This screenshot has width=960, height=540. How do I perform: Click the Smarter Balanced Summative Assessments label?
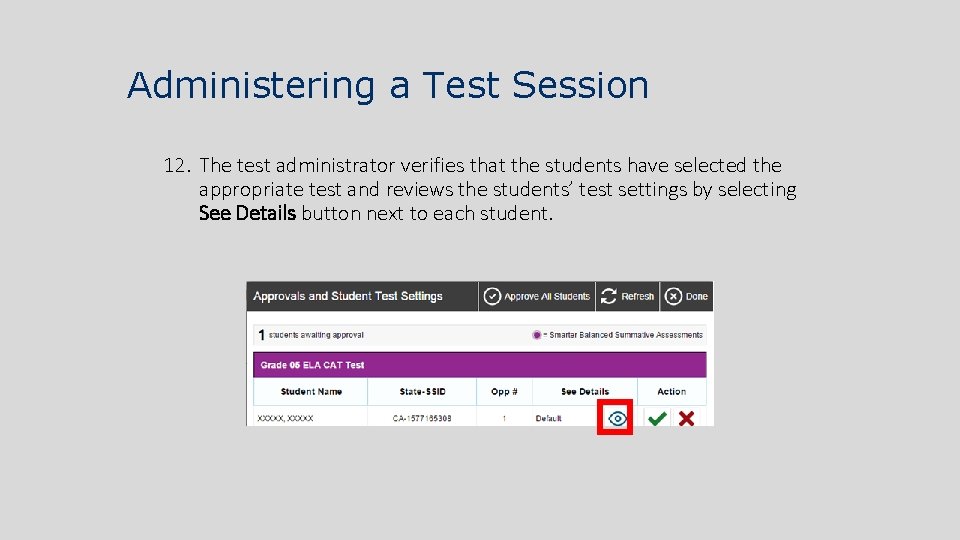click(x=625, y=335)
